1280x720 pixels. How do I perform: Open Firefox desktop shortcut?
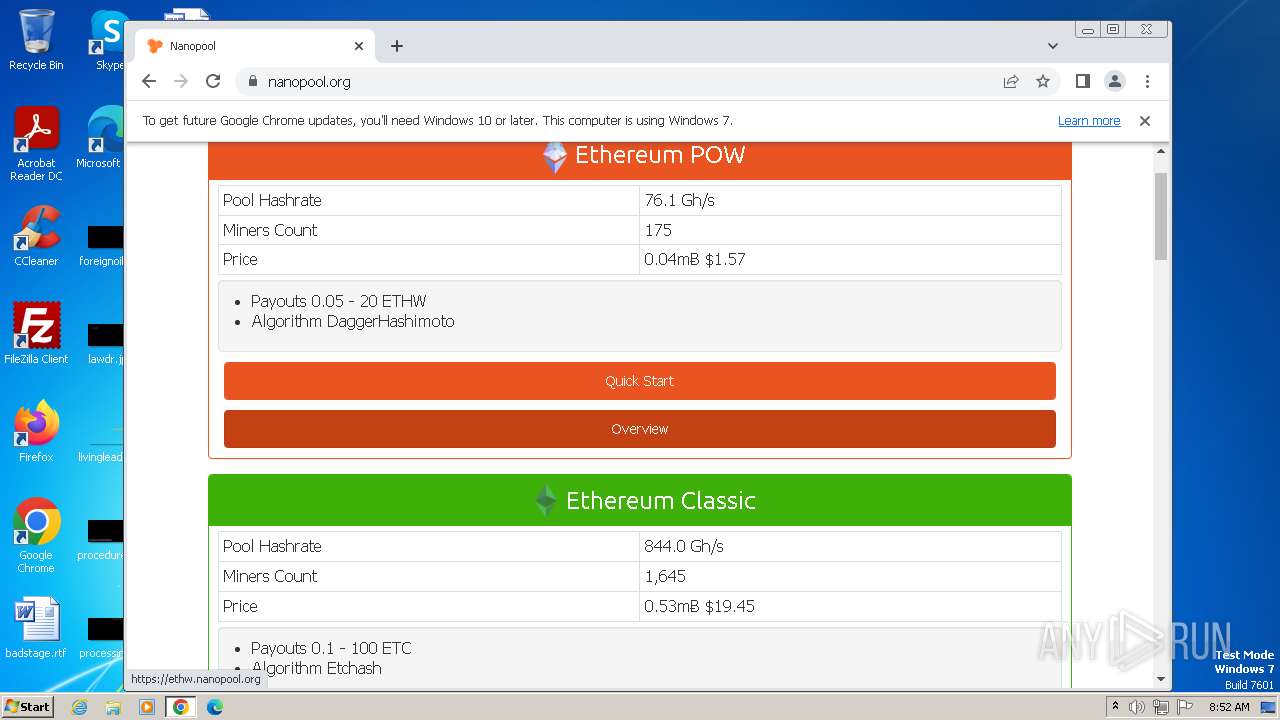[36, 431]
